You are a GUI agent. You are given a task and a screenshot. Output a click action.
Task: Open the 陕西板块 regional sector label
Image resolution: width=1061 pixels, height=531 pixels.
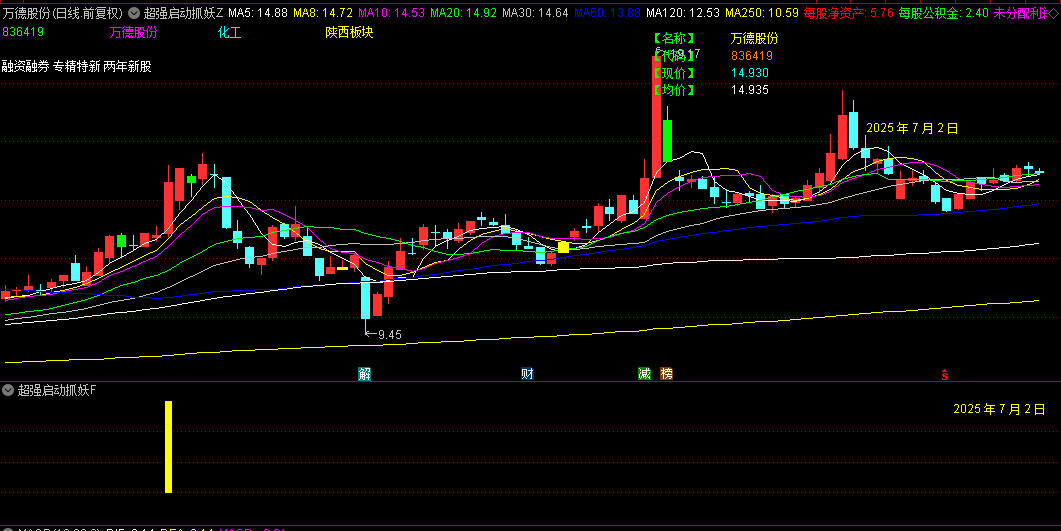click(x=349, y=32)
